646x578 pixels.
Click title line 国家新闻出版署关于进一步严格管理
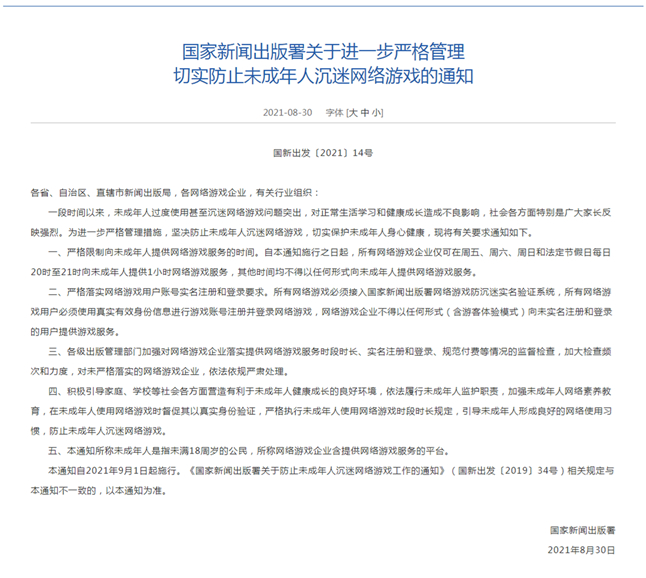323,50
